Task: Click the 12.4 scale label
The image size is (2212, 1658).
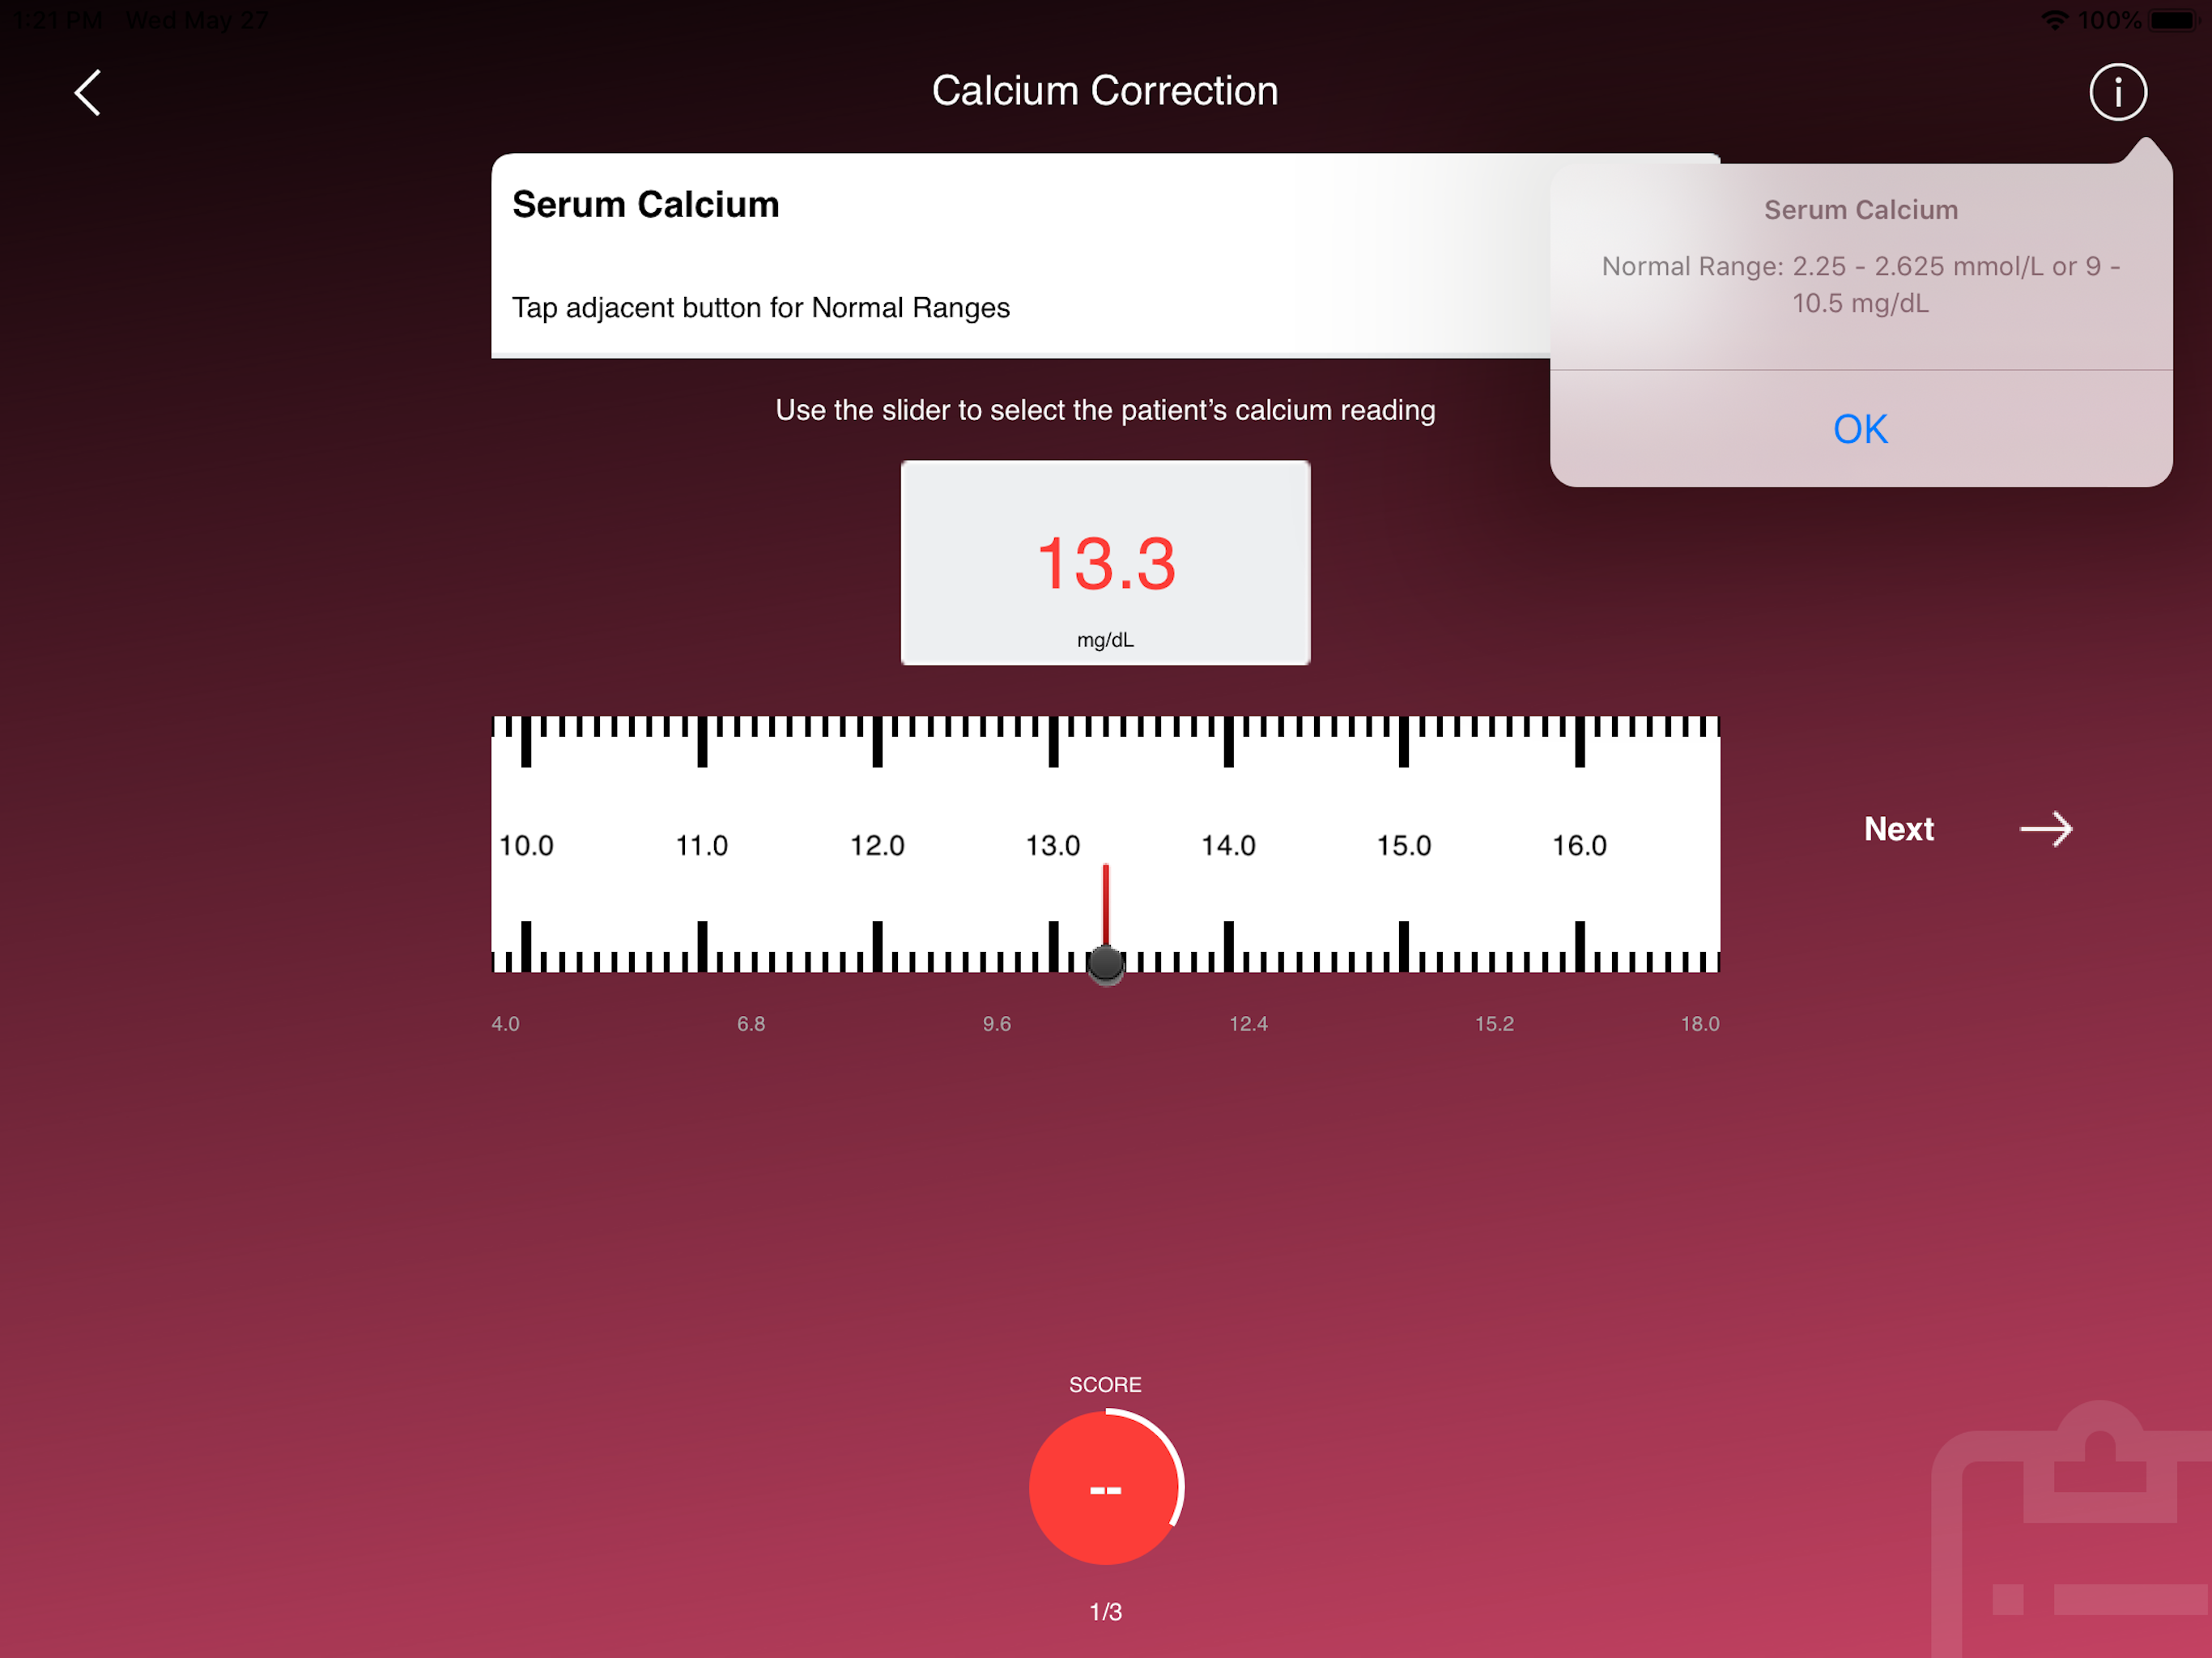Action: [x=1248, y=1023]
